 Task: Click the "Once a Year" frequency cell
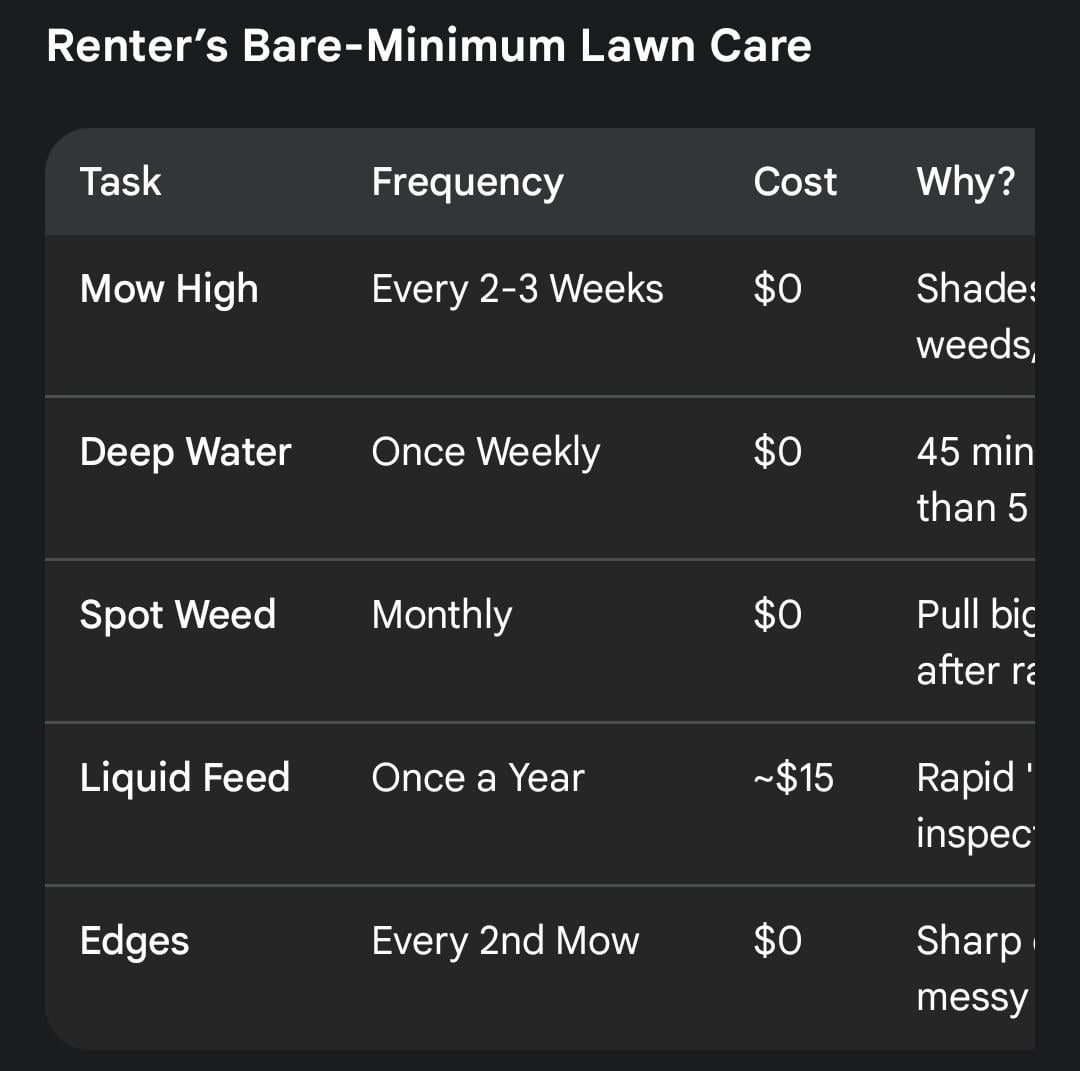coord(477,778)
